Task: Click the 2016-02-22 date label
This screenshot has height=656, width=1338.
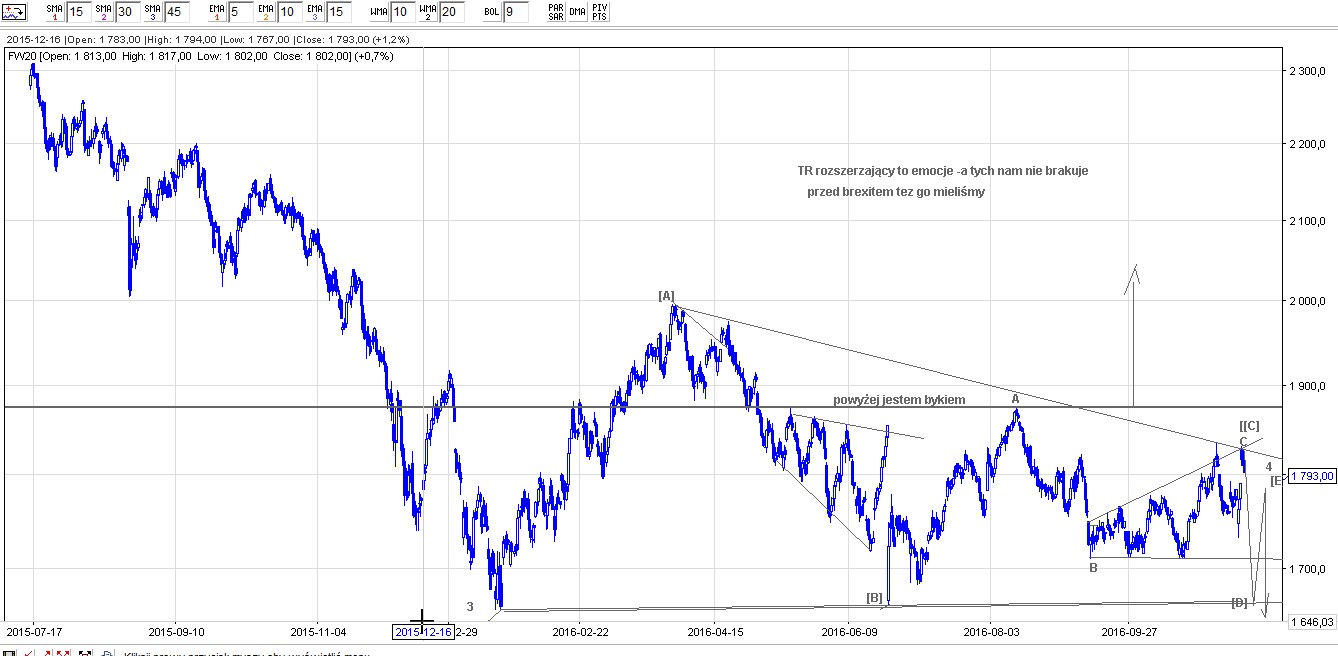Action: pyautogui.click(x=580, y=632)
